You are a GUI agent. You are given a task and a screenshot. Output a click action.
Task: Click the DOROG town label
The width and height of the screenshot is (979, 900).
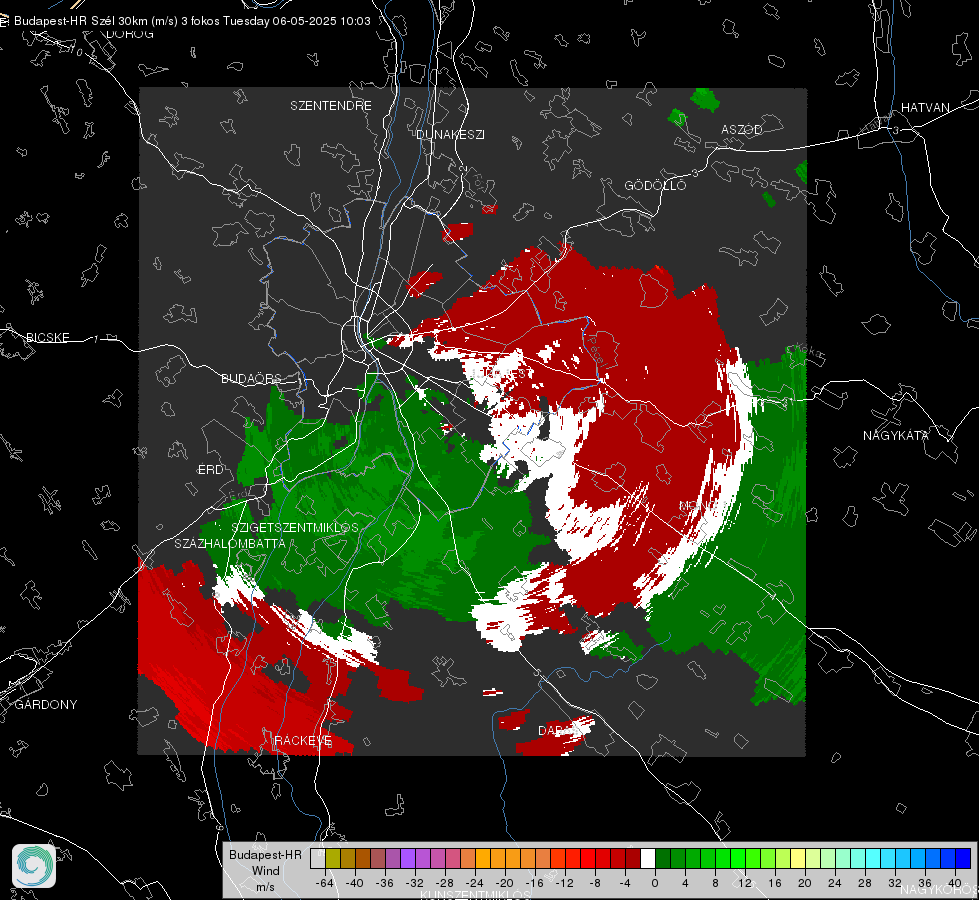point(130,34)
